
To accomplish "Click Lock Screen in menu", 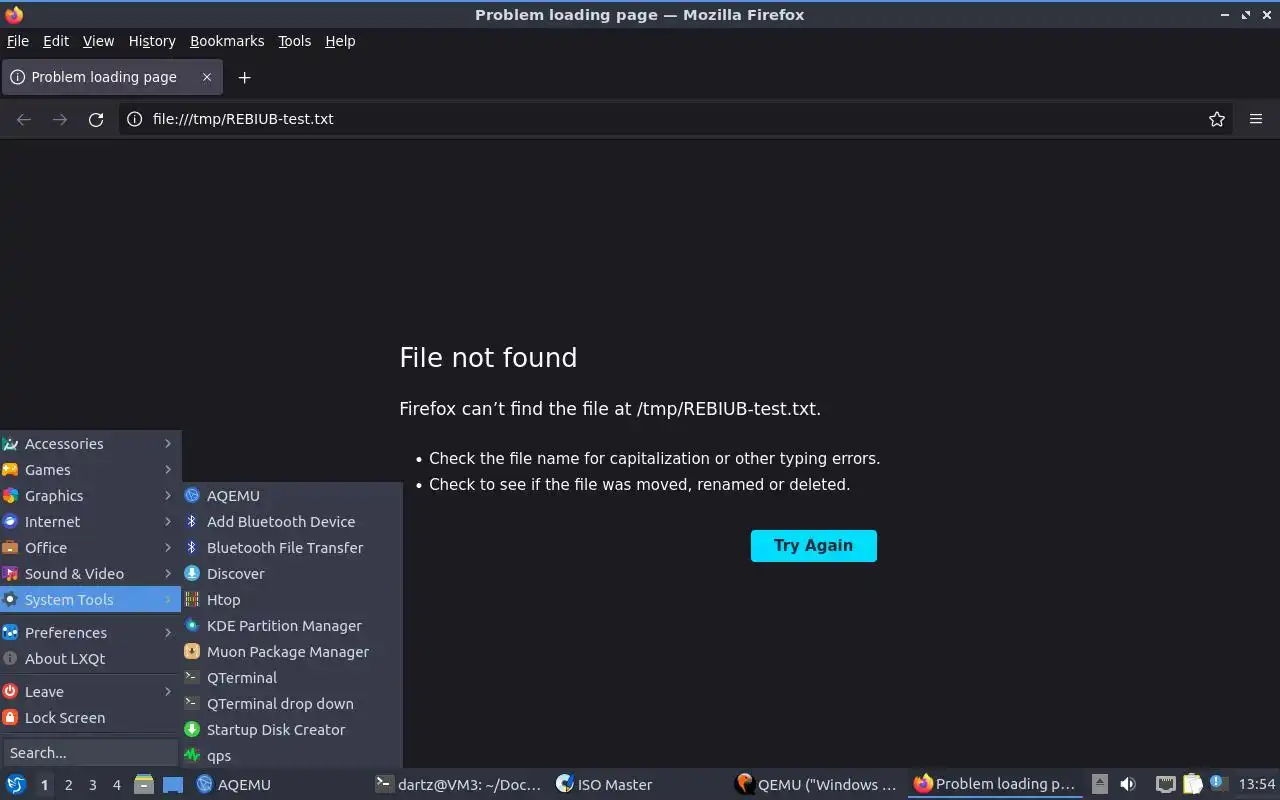I will (x=90, y=718).
